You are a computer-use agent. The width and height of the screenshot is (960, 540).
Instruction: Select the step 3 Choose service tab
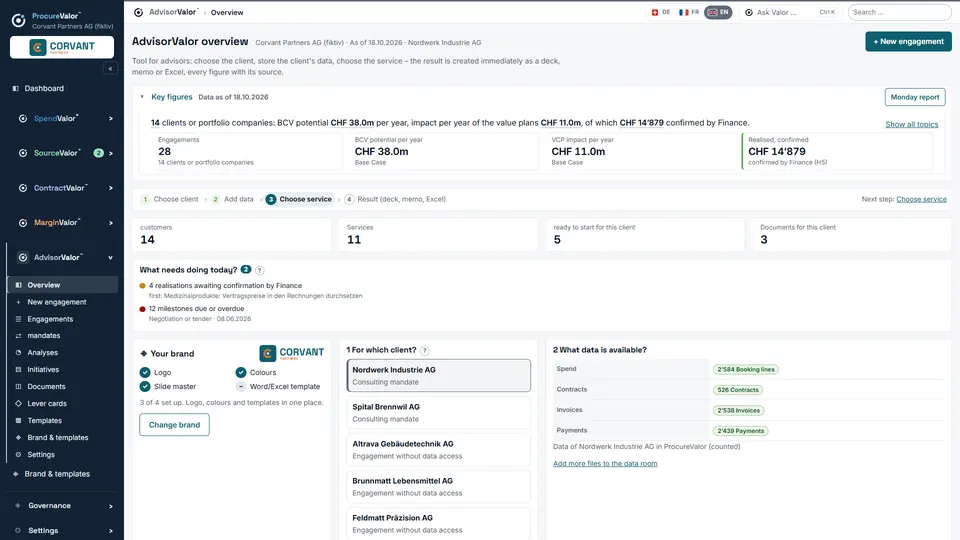[x=299, y=199]
